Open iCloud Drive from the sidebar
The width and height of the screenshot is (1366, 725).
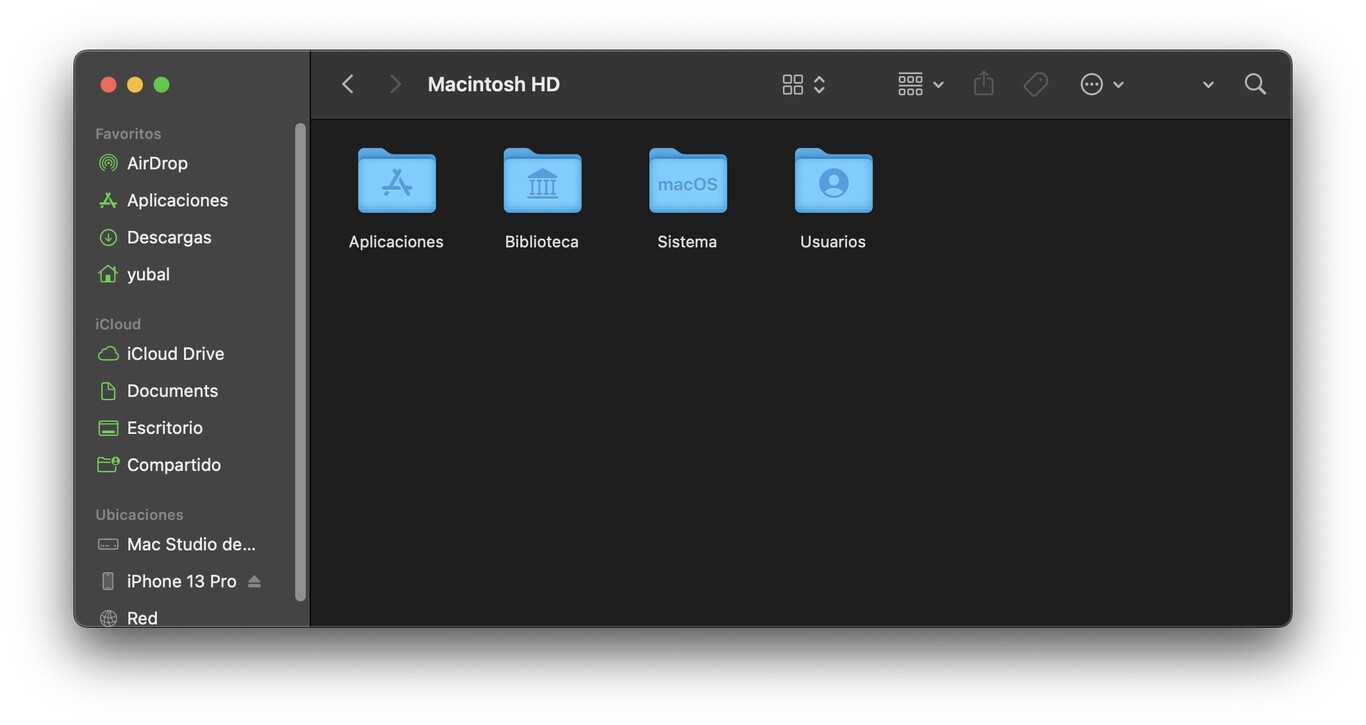pos(175,353)
